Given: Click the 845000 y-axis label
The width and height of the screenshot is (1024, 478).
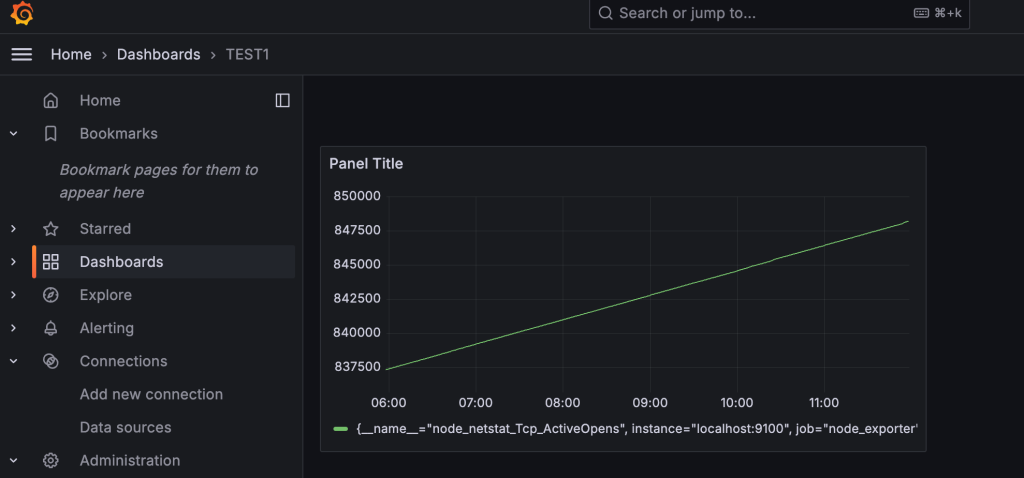Looking at the screenshot, I should click(357, 264).
